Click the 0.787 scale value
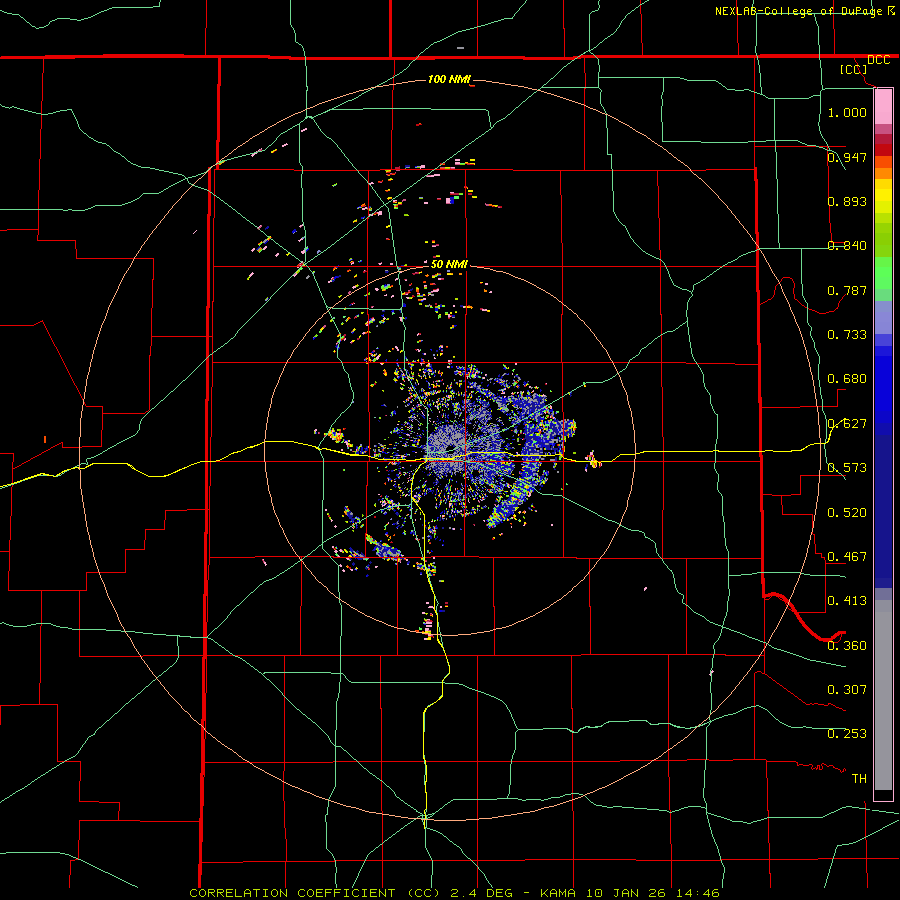Image resolution: width=900 pixels, height=900 pixels. pos(847,290)
